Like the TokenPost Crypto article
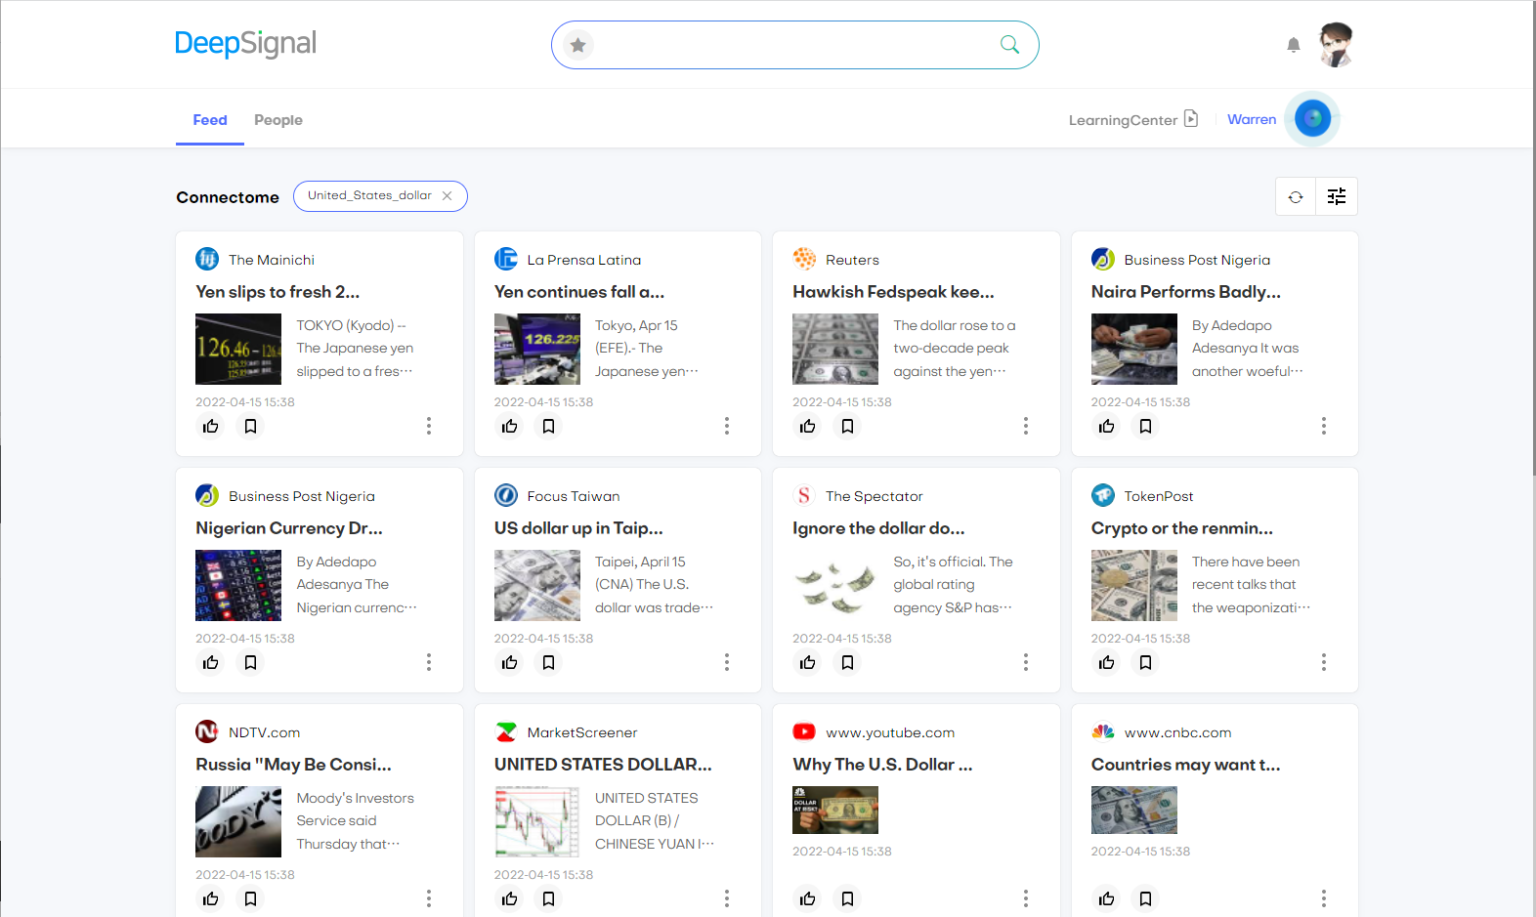Image resolution: width=1536 pixels, height=917 pixels. click(x=1106, y=663)
